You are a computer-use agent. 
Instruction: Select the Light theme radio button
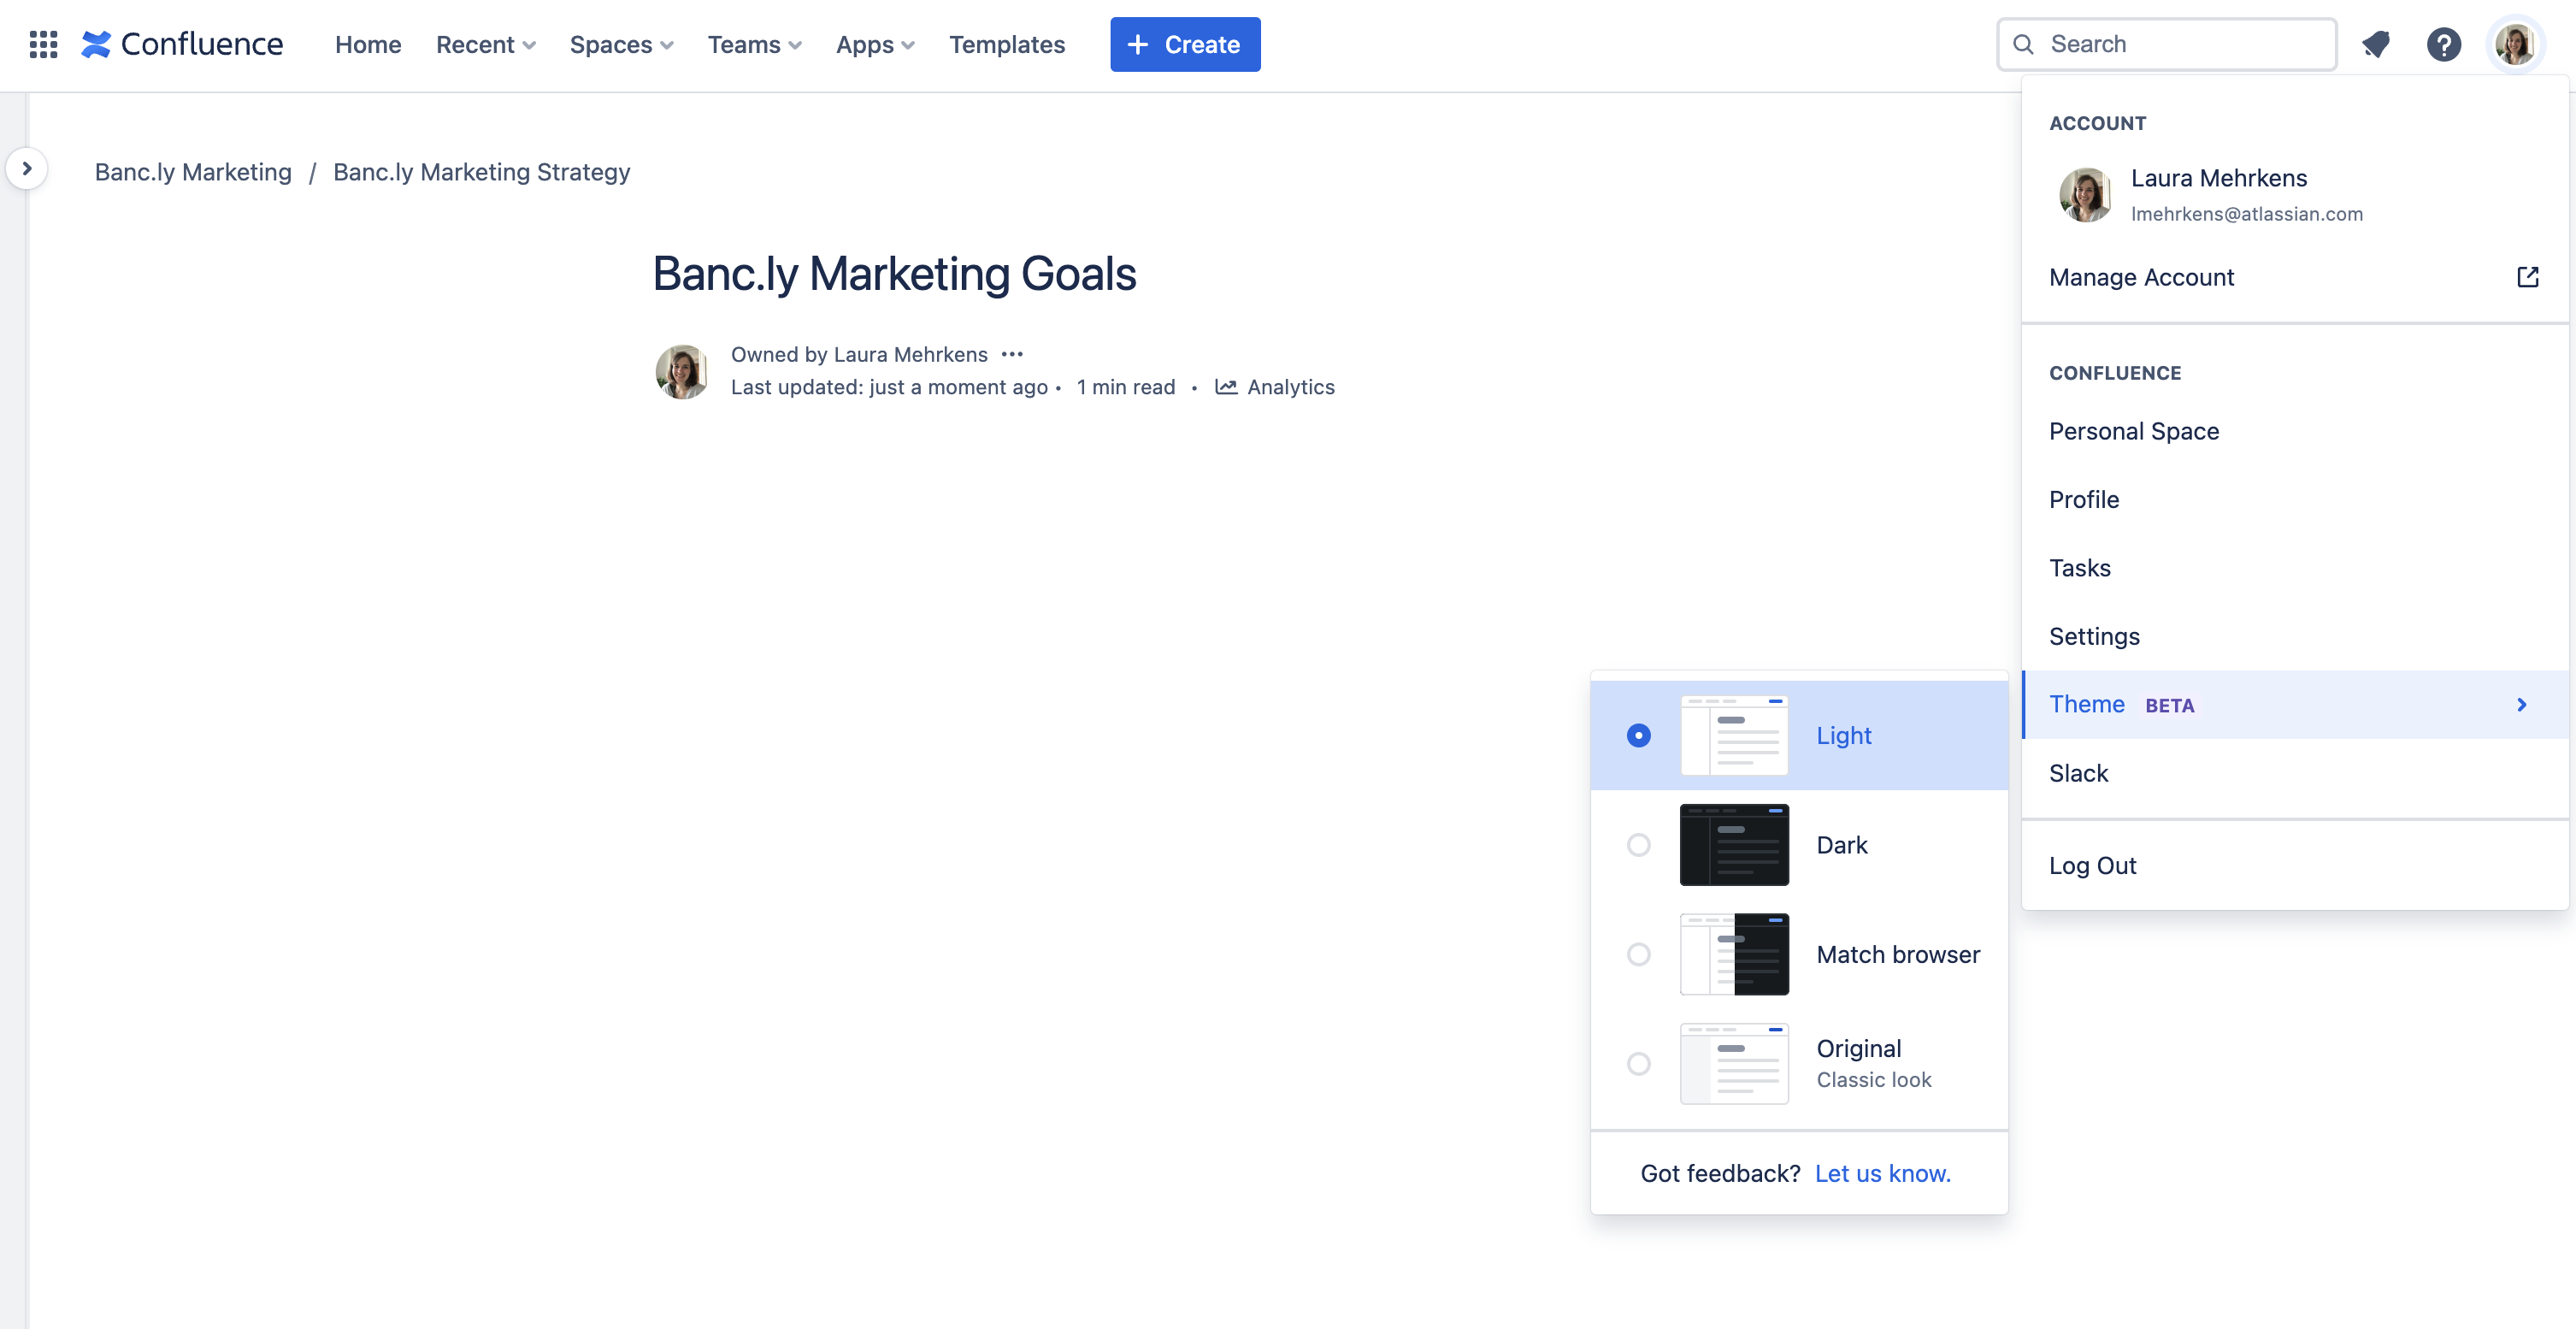coord(1638,735)
